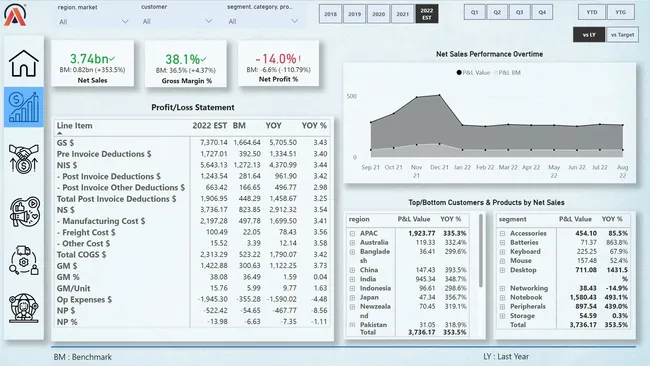Viewport: 650px width, 366px height.
Task: Click the Dec 21 peak data point
Action: pyautogui.click(x=439, y=95)
